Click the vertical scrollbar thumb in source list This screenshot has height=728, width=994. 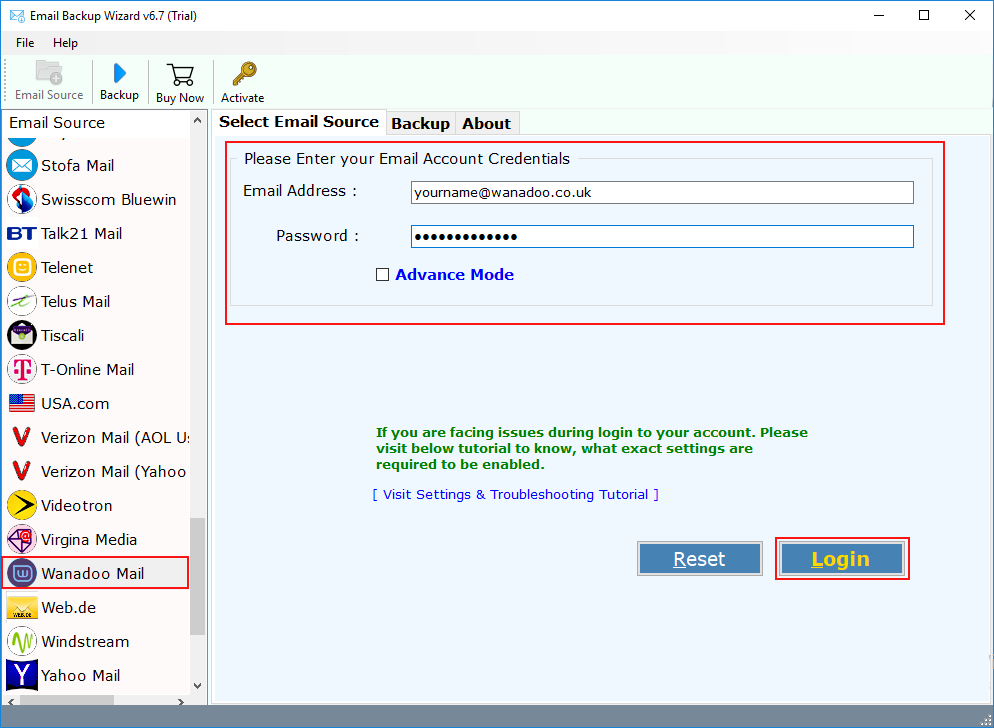coord(198,576)
